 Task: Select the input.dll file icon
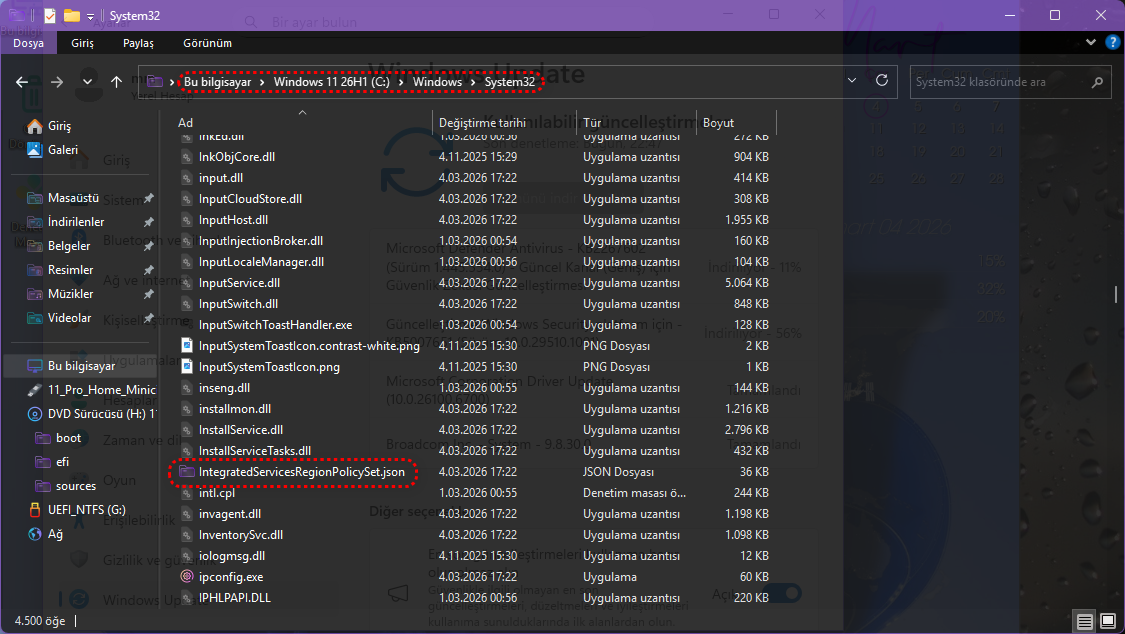click(x=187, y=178)
